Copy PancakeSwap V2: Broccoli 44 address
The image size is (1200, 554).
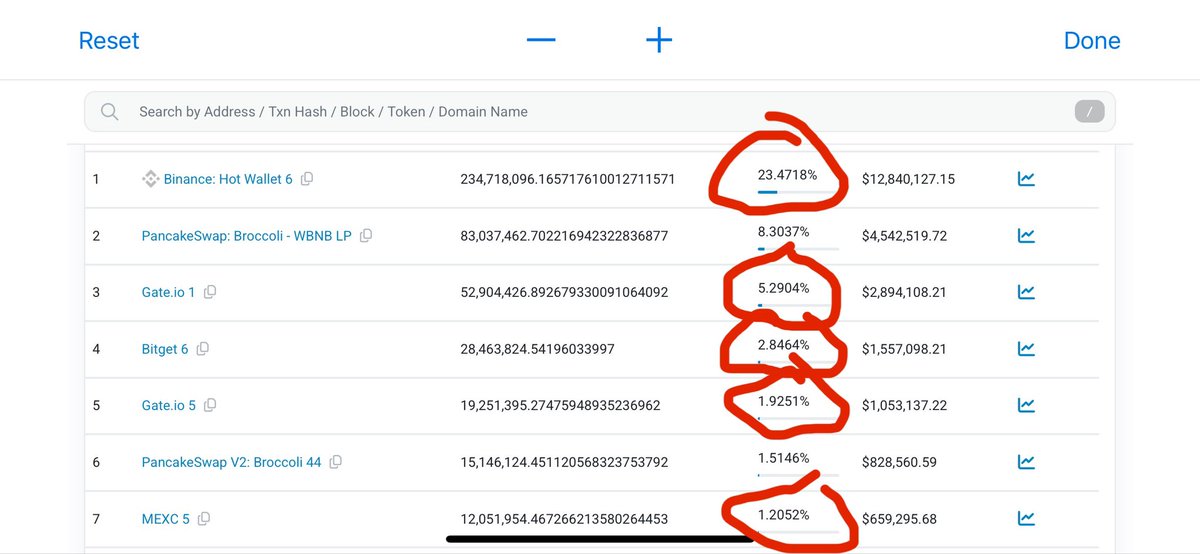point(336,462)
